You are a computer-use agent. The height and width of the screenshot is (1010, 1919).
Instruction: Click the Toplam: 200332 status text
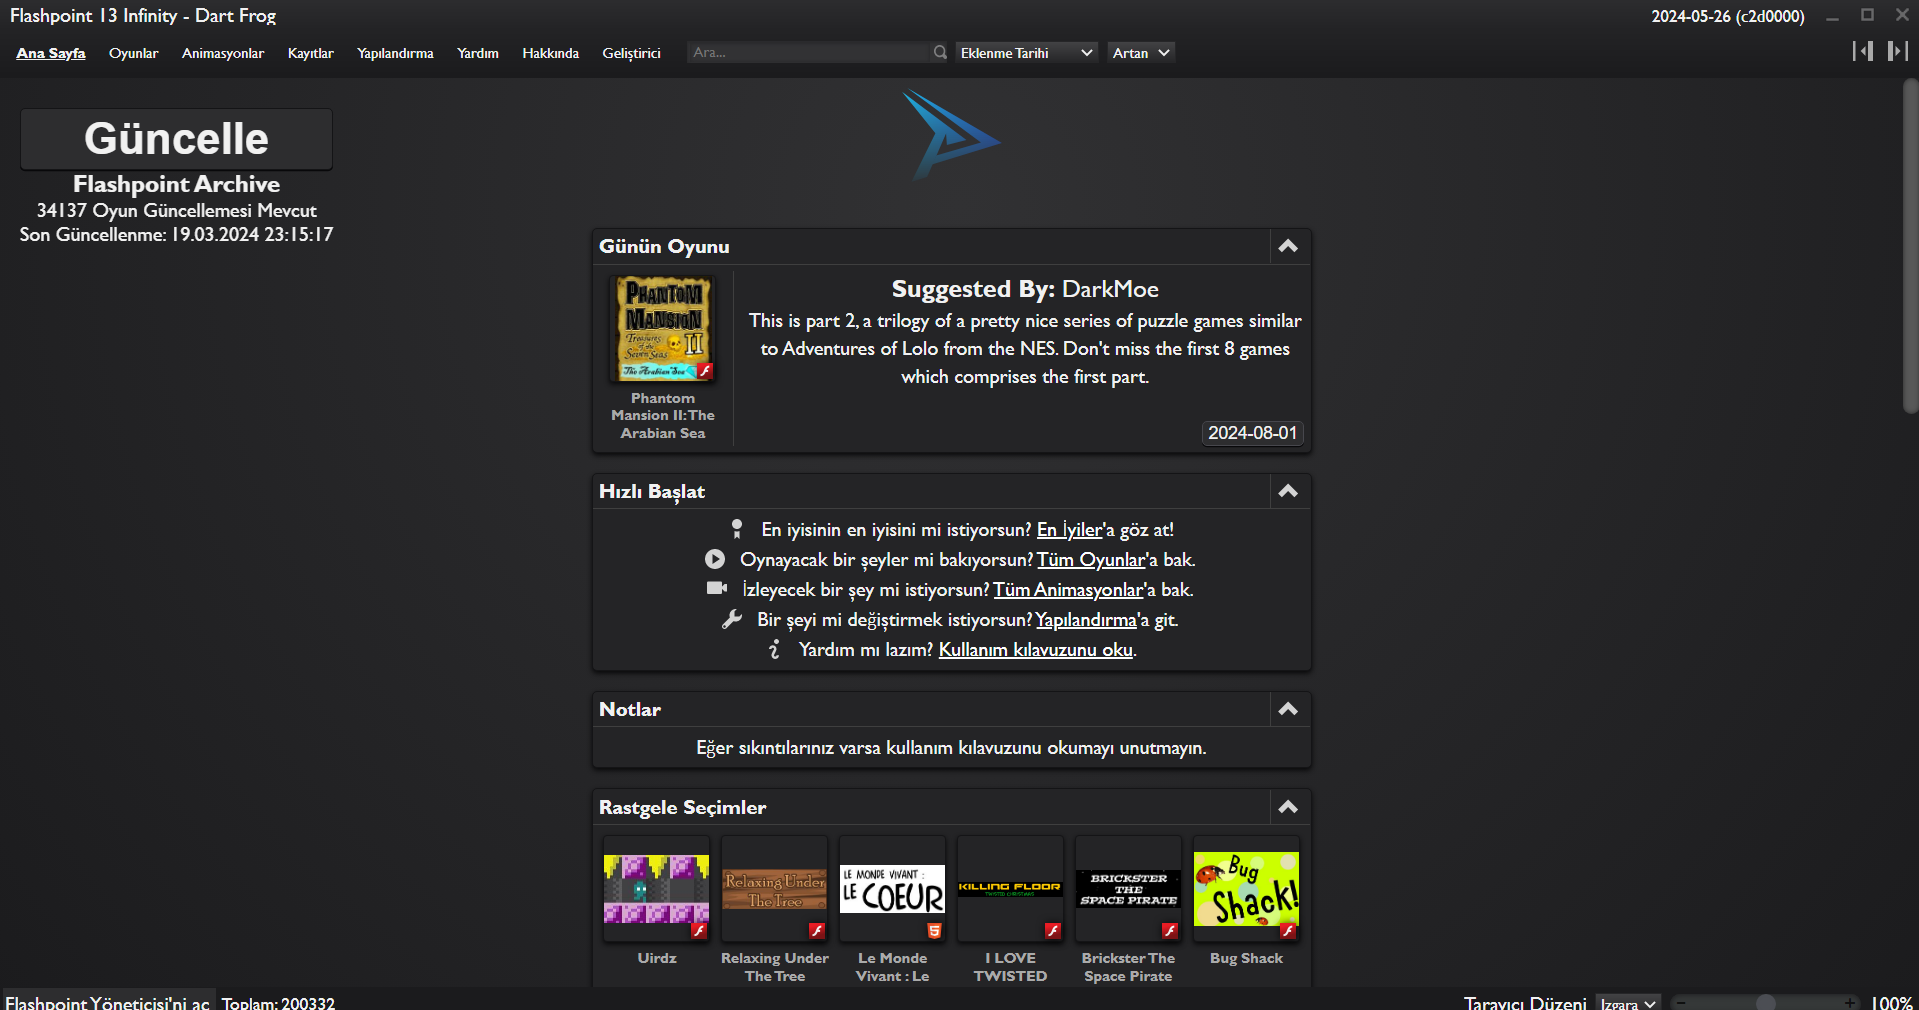tap(278, 1002)
